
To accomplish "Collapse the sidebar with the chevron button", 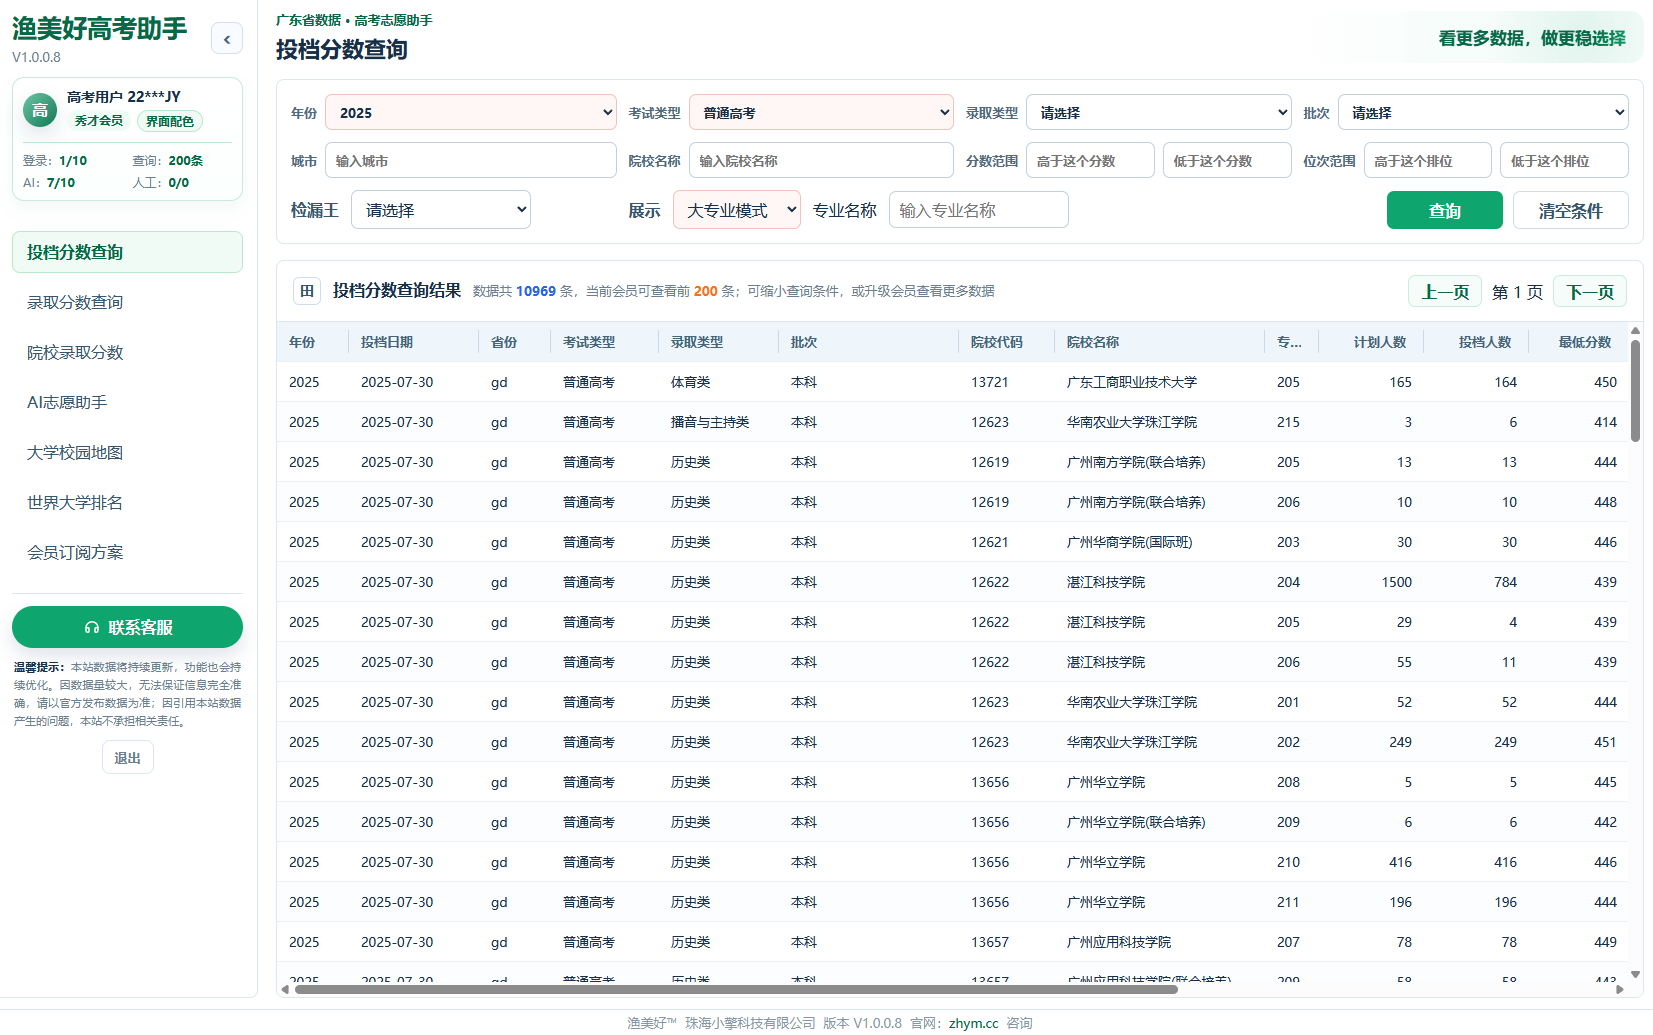I will [227, 39].
